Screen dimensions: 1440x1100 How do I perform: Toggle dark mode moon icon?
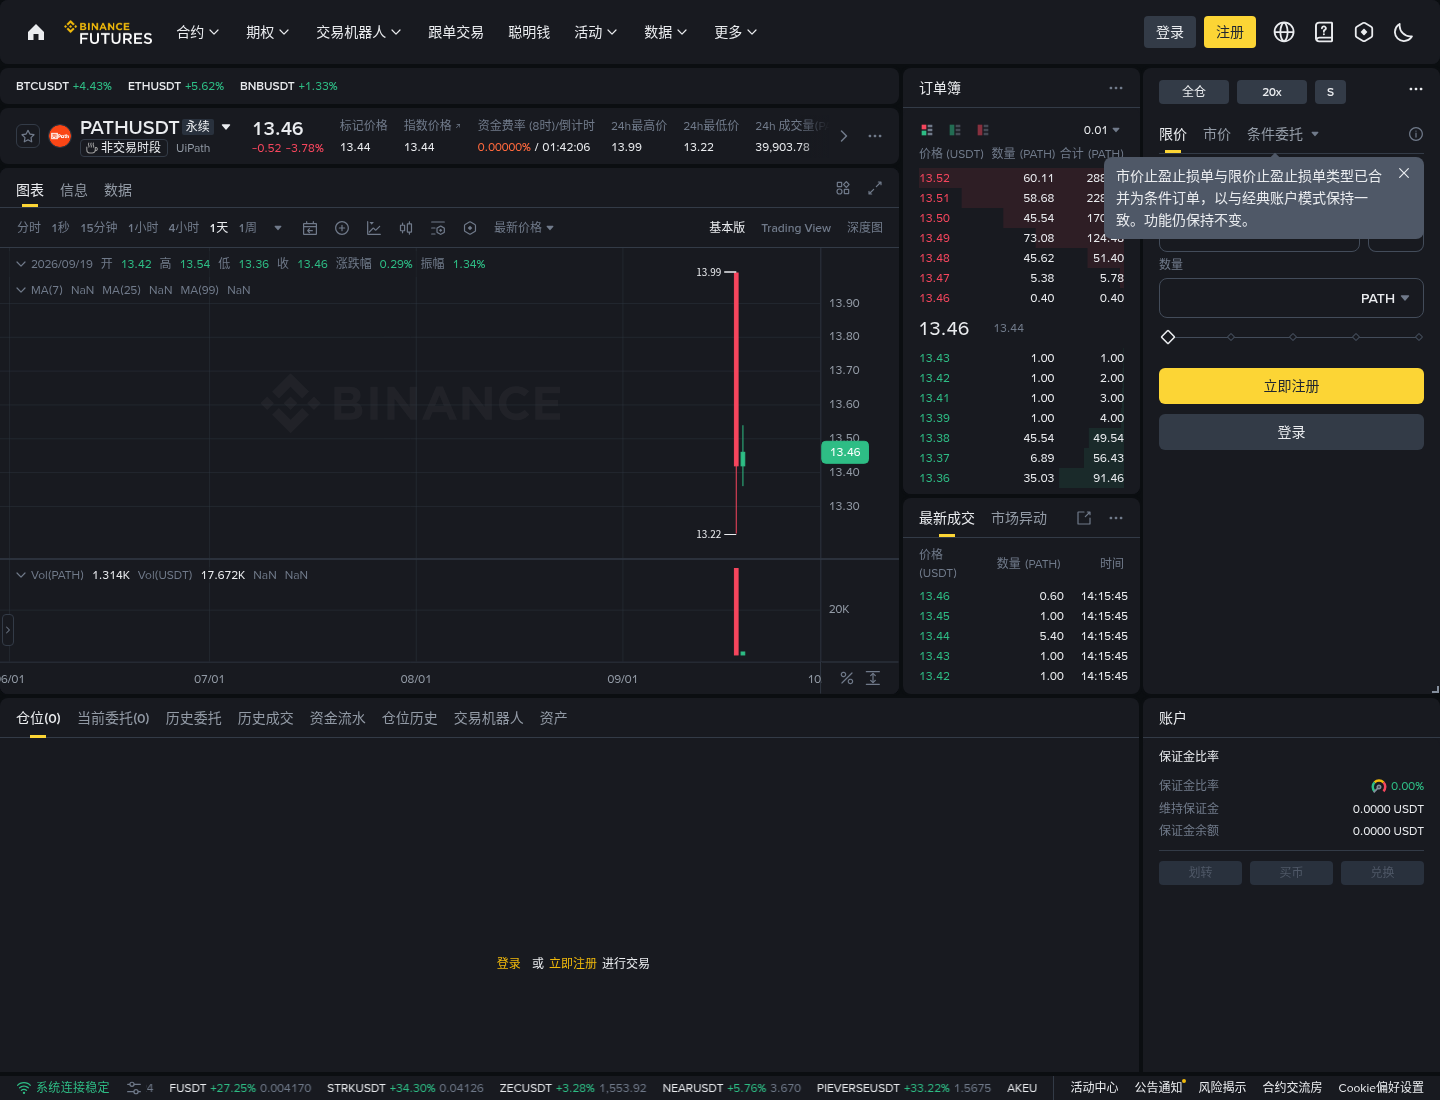click(x=1404, y=32)
